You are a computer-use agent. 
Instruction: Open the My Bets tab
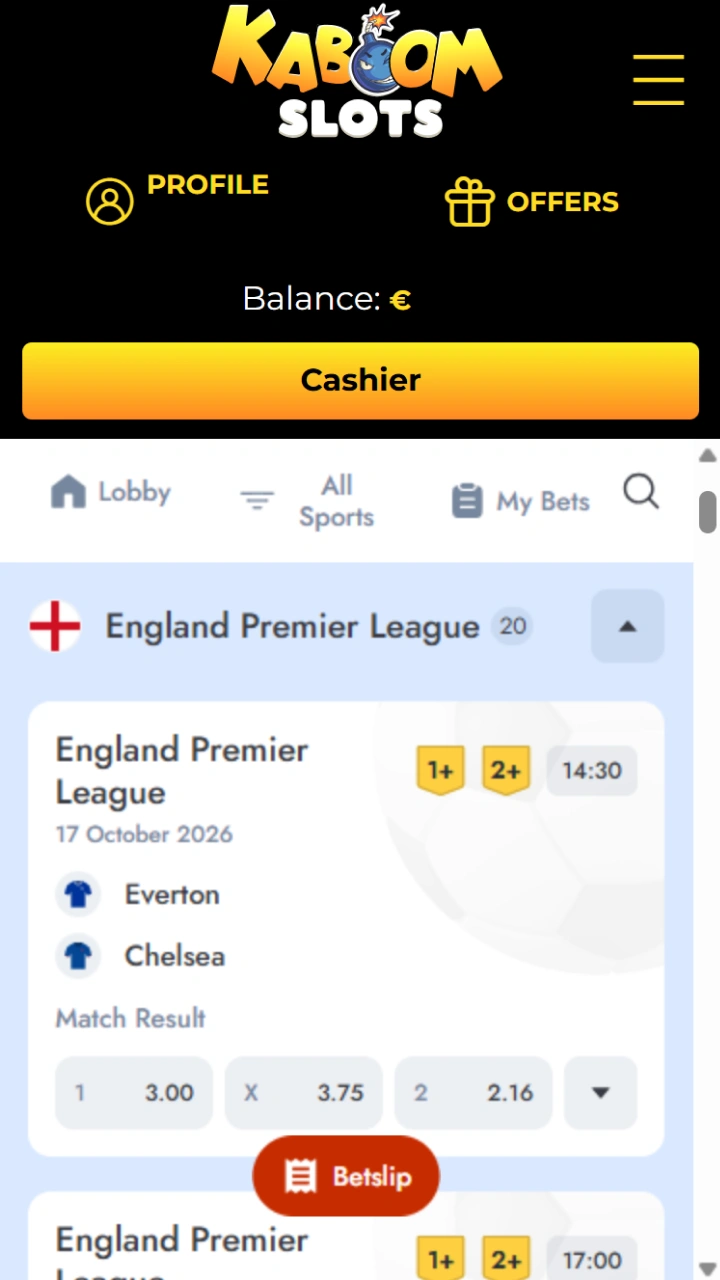(520, 501)
